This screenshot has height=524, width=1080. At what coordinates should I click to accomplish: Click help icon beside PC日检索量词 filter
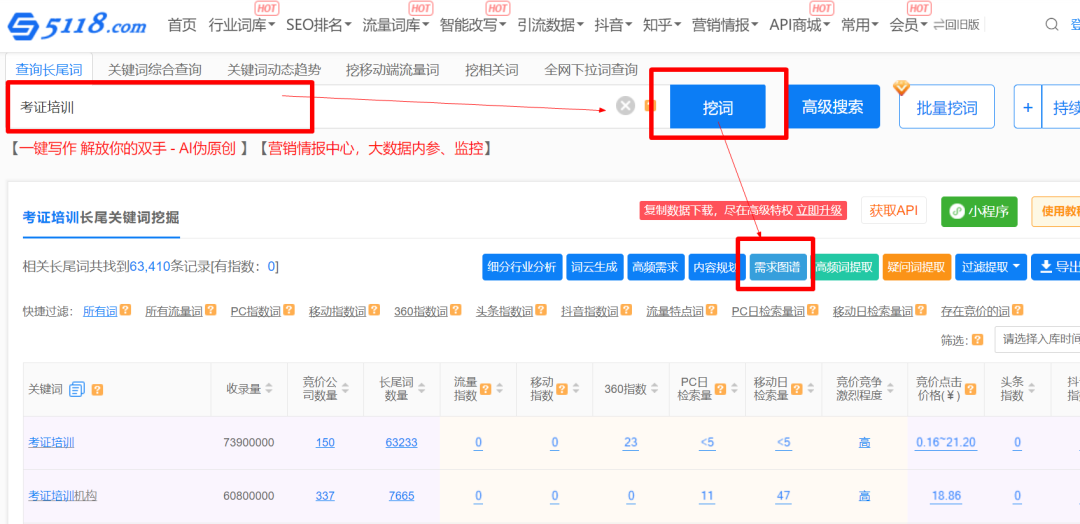pos(813,311)
